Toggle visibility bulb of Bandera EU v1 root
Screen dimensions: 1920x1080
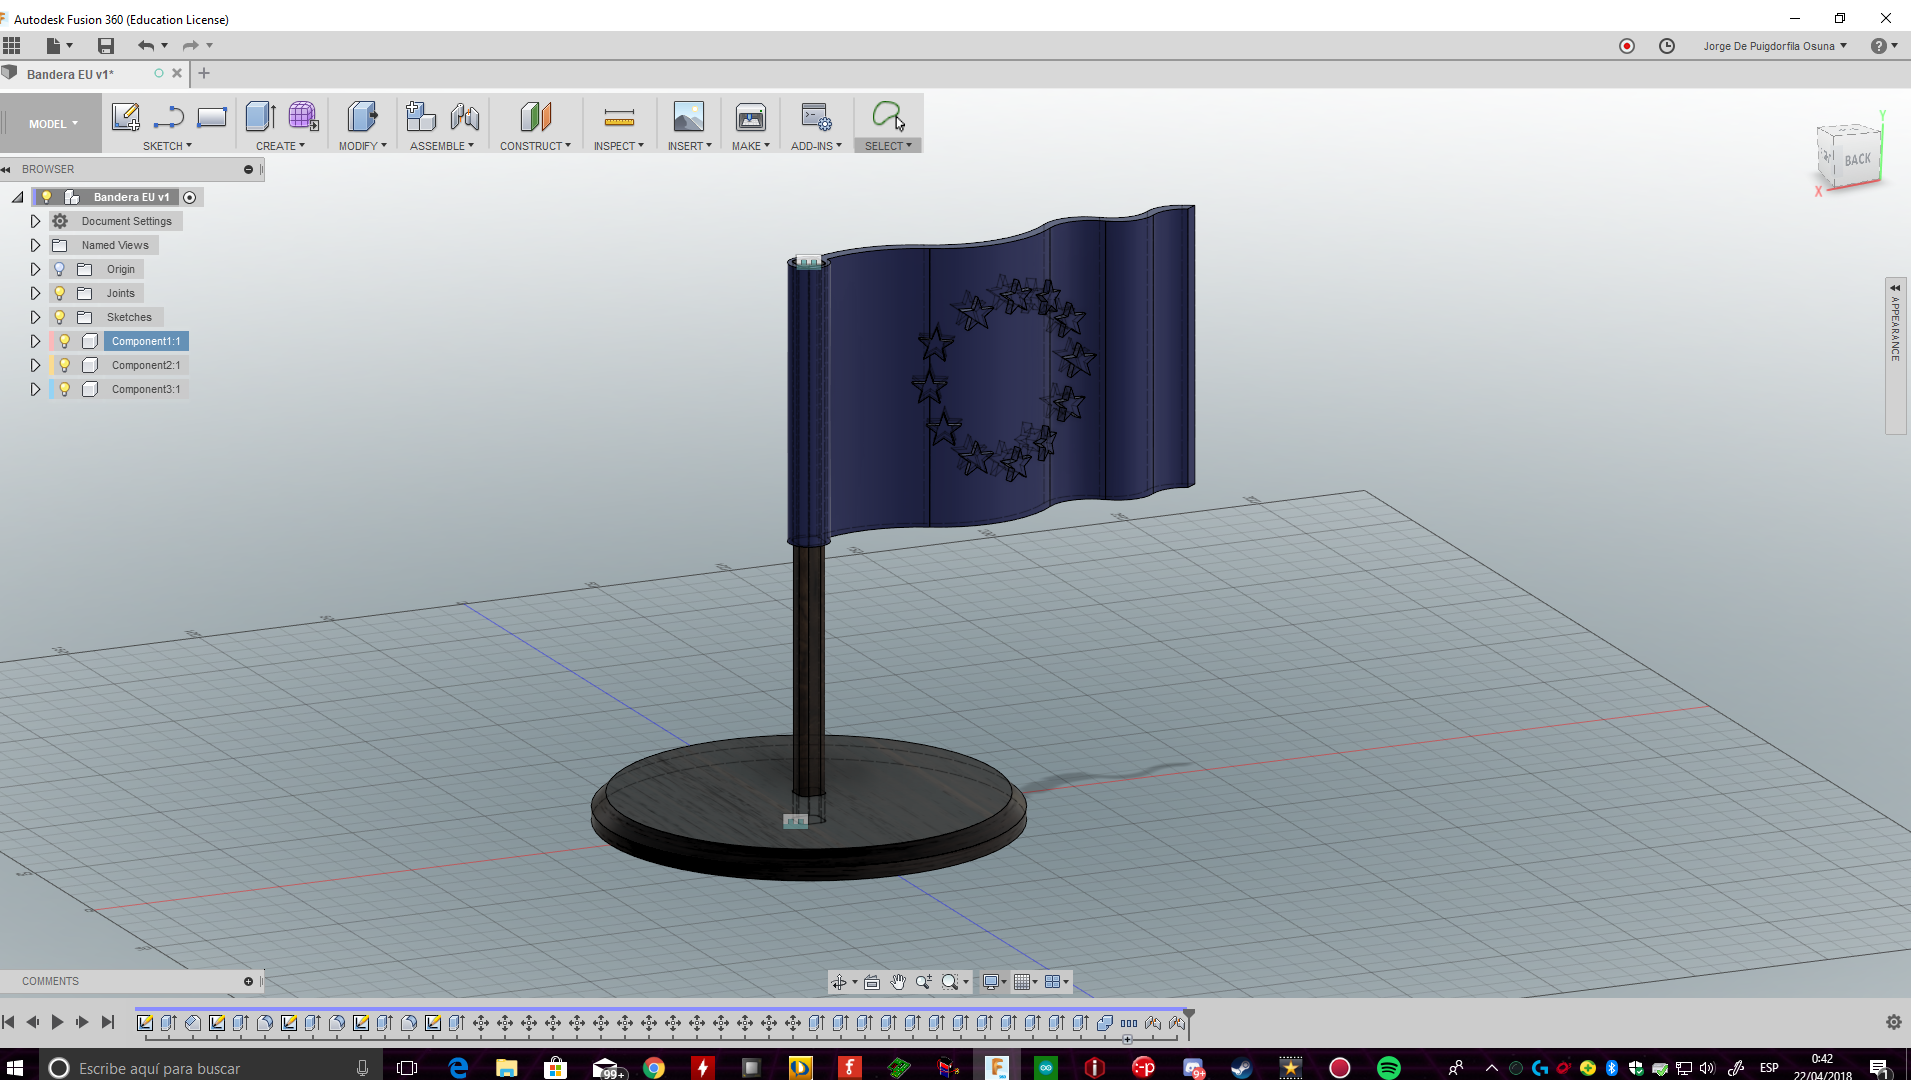click(46, 197)
